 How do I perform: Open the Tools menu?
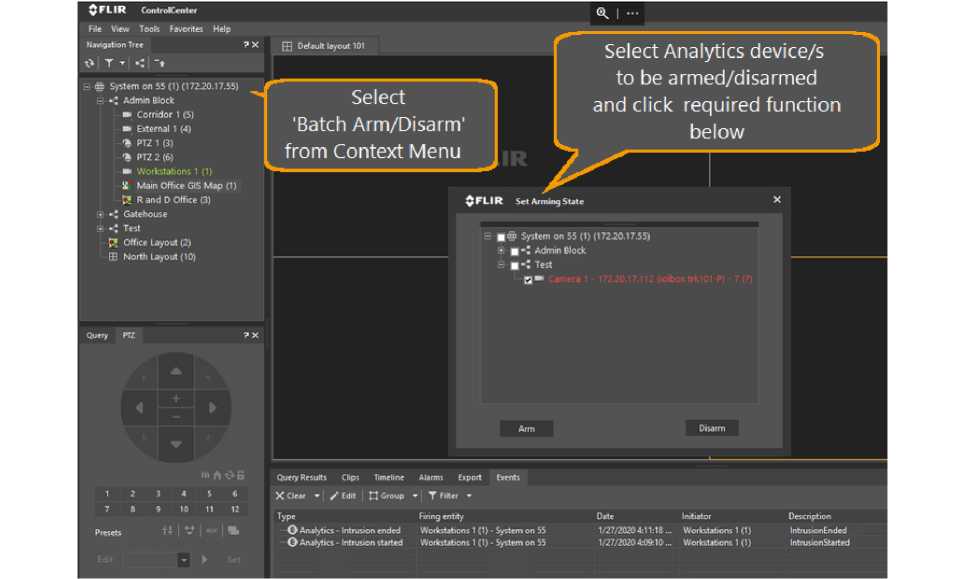(x=149, y=29)
